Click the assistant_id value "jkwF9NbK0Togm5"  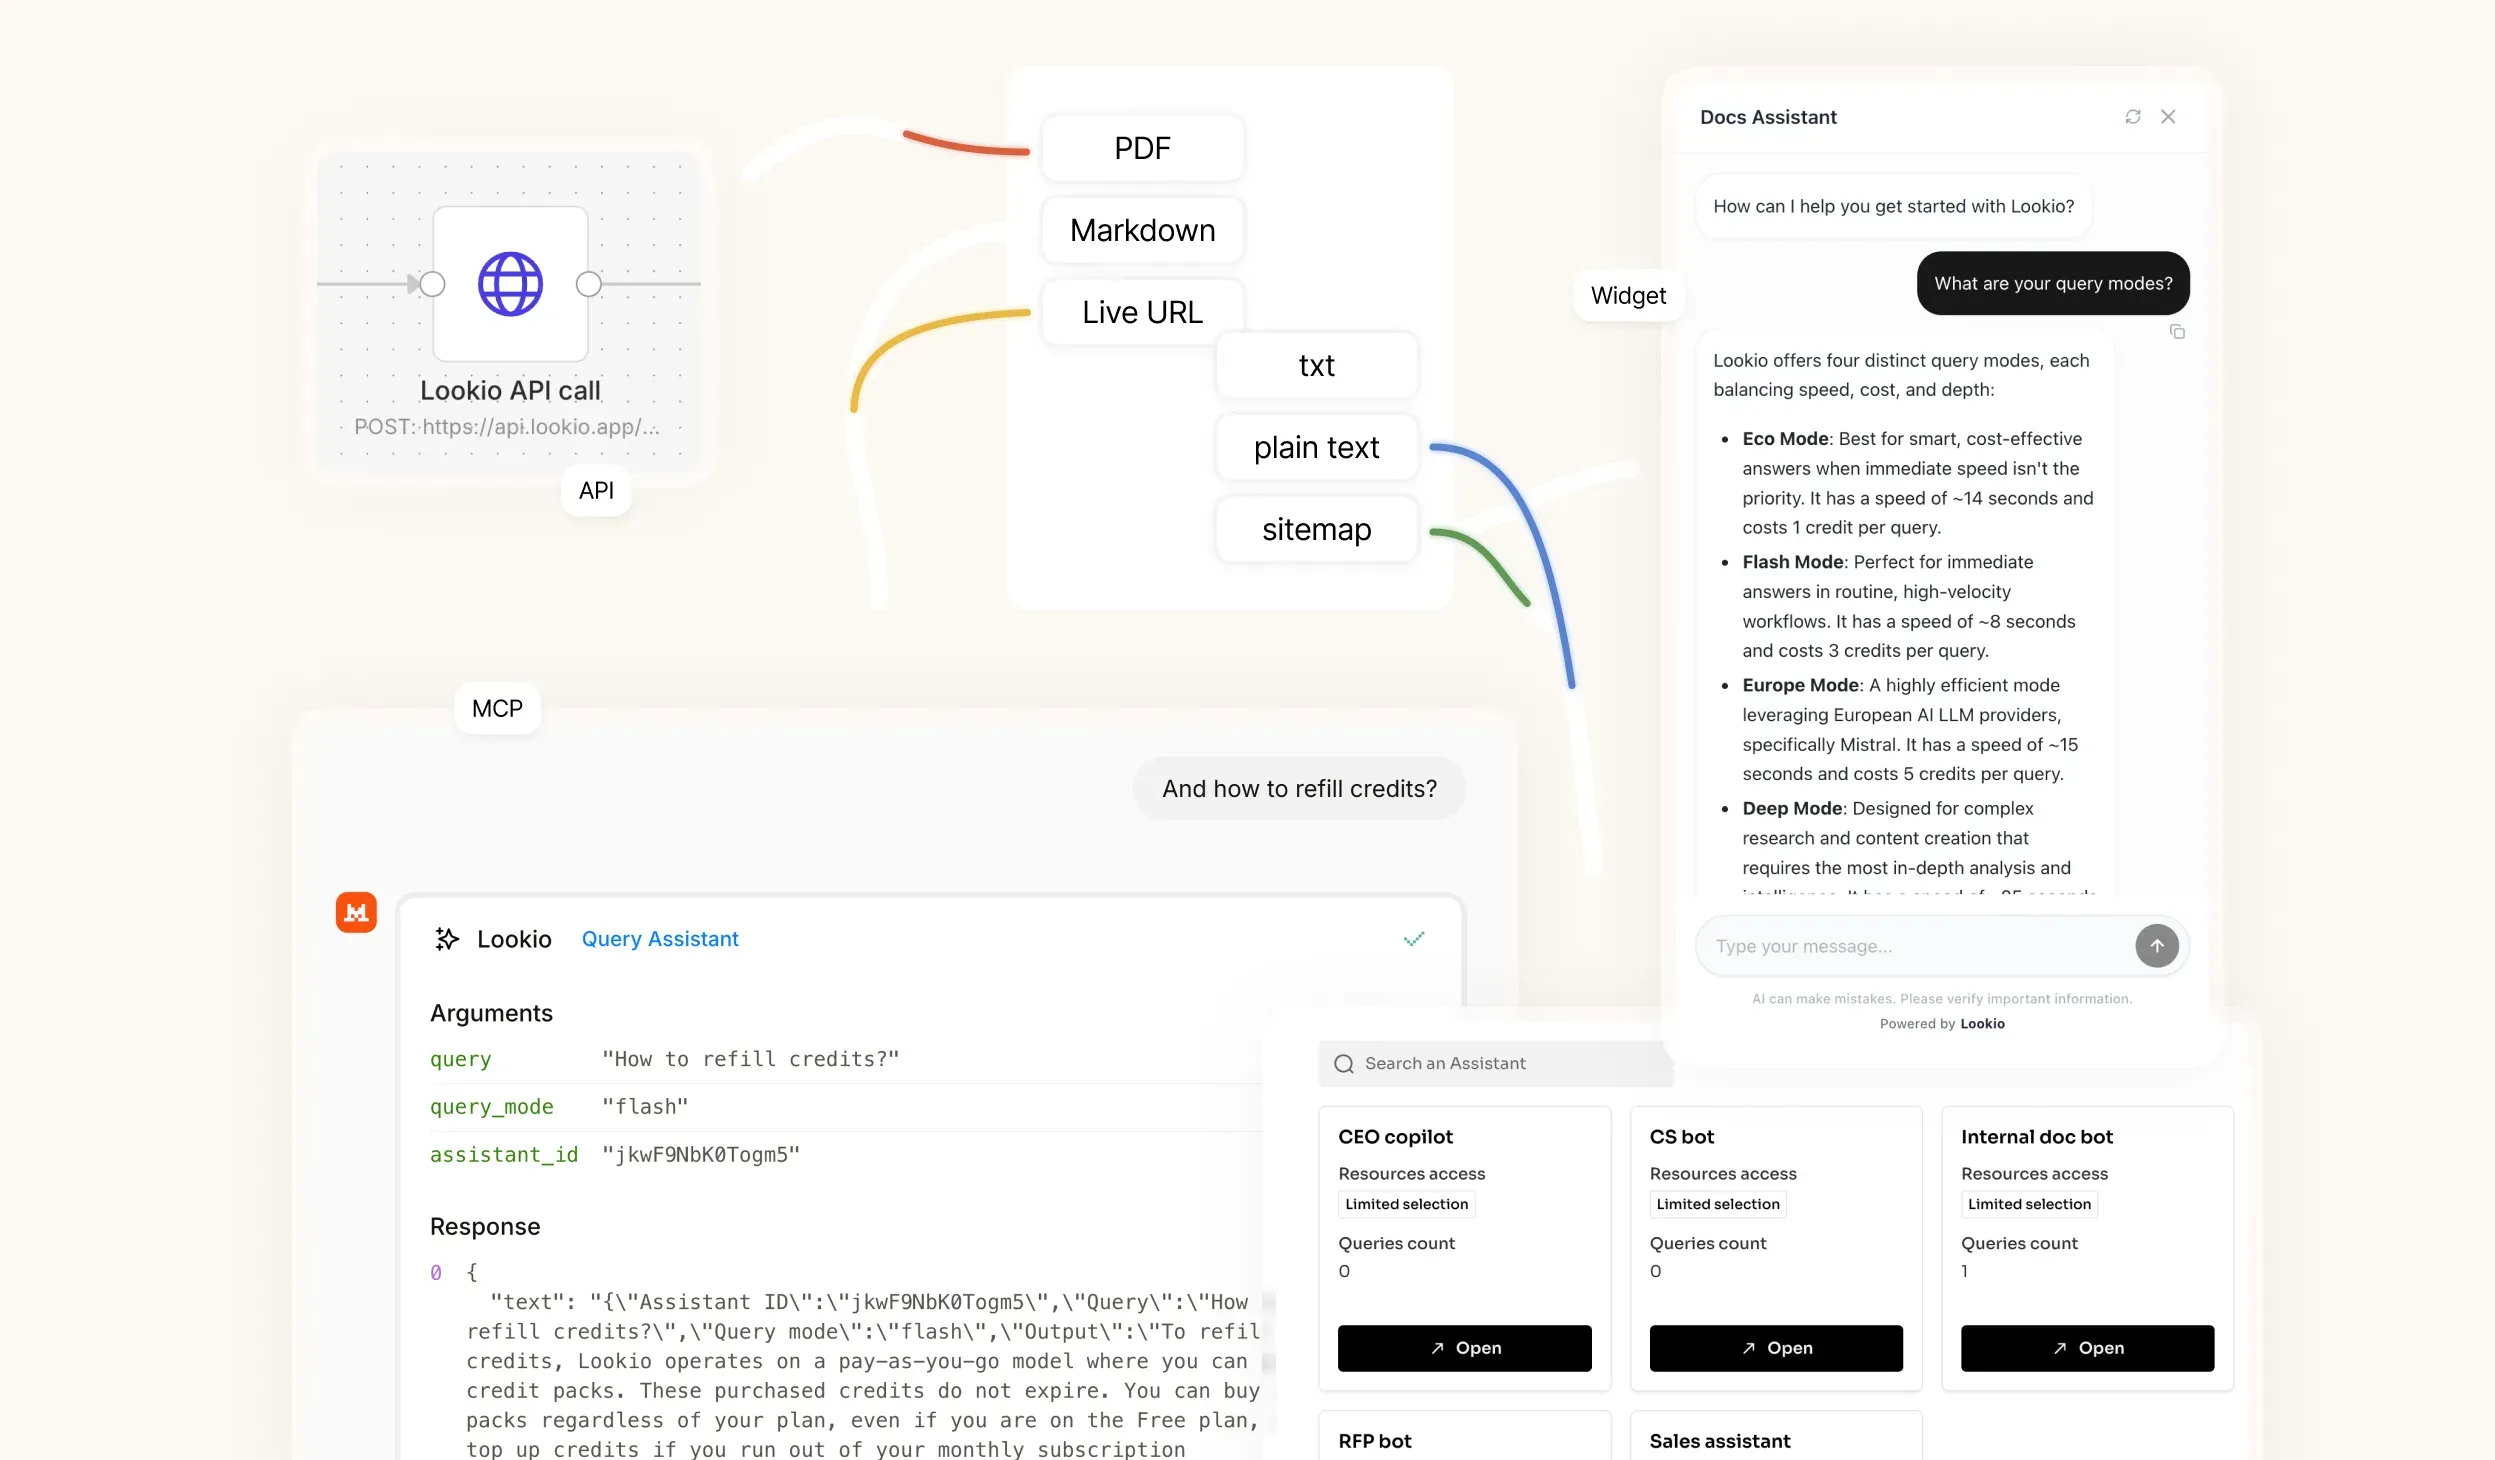pos(701,1155)
